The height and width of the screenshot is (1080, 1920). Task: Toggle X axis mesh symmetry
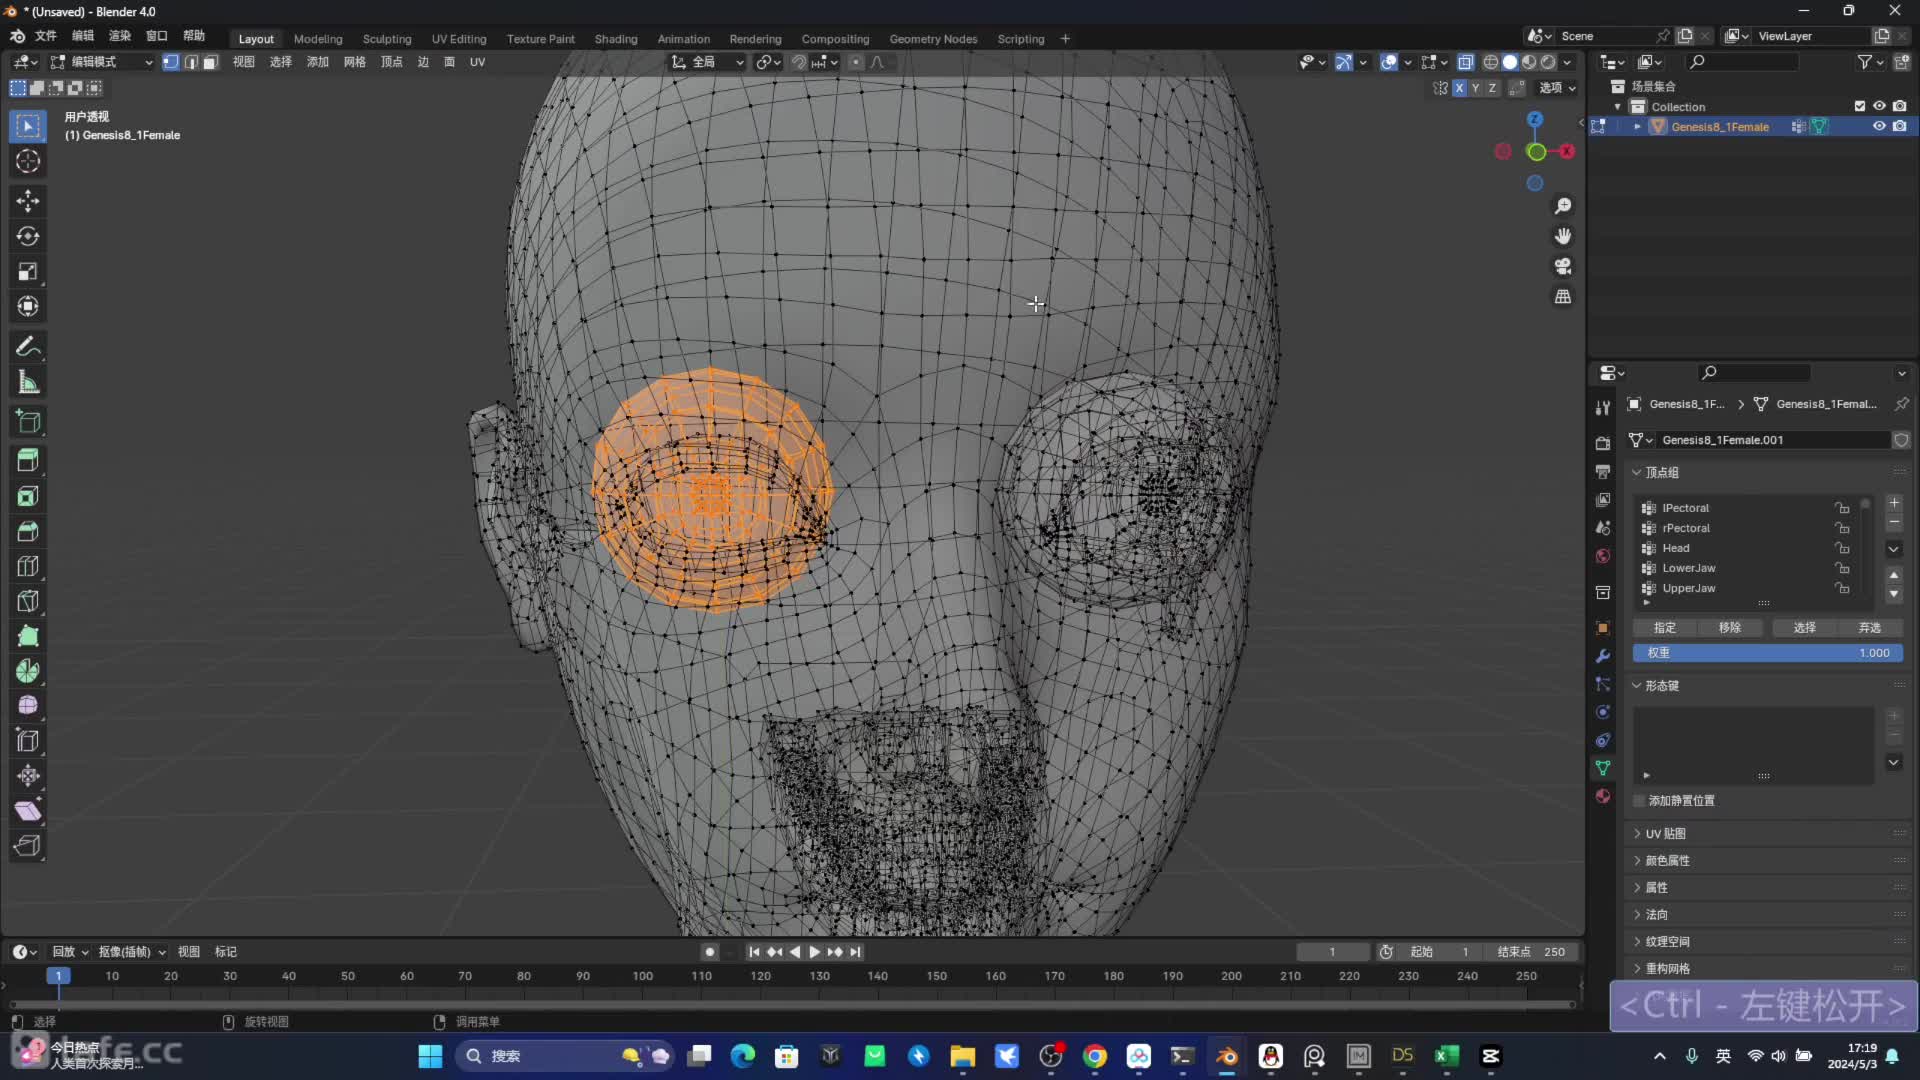coord(1459,88)
